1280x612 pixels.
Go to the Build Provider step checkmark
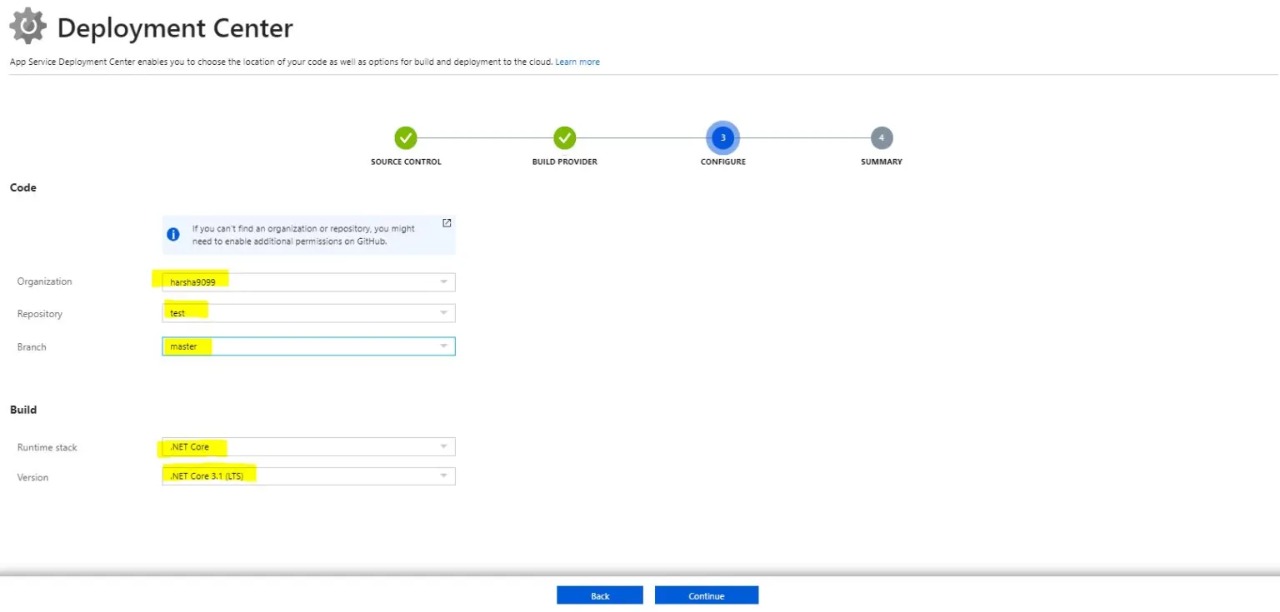pyautogui.click(x=565, y=138)
